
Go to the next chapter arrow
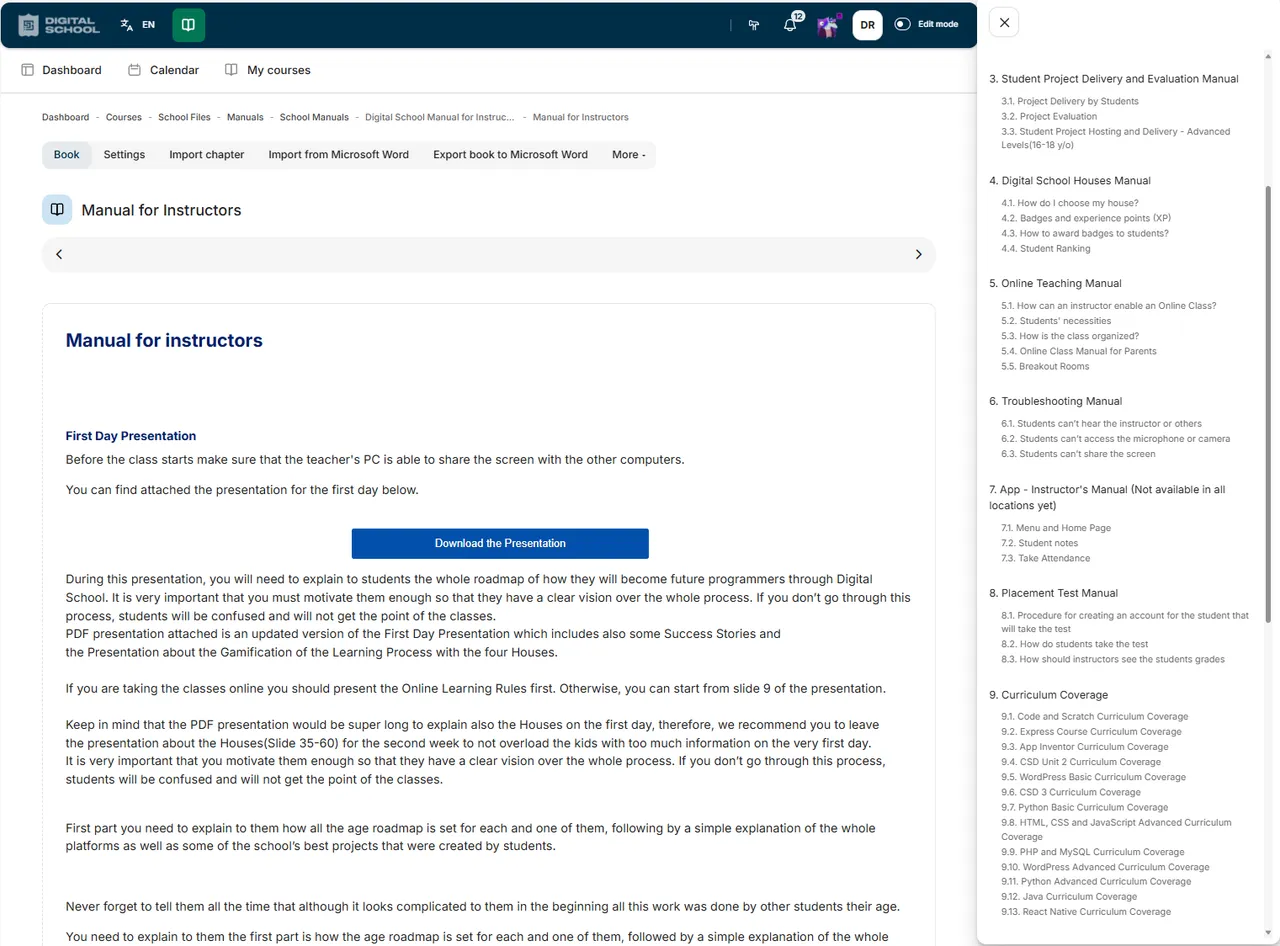pos(918,254)
